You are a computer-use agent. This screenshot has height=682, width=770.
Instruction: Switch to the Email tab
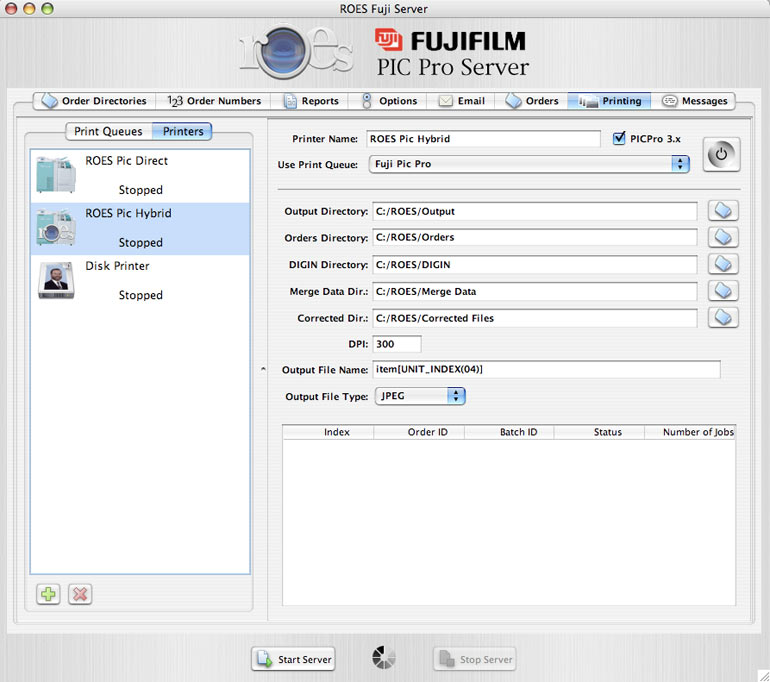461,101
